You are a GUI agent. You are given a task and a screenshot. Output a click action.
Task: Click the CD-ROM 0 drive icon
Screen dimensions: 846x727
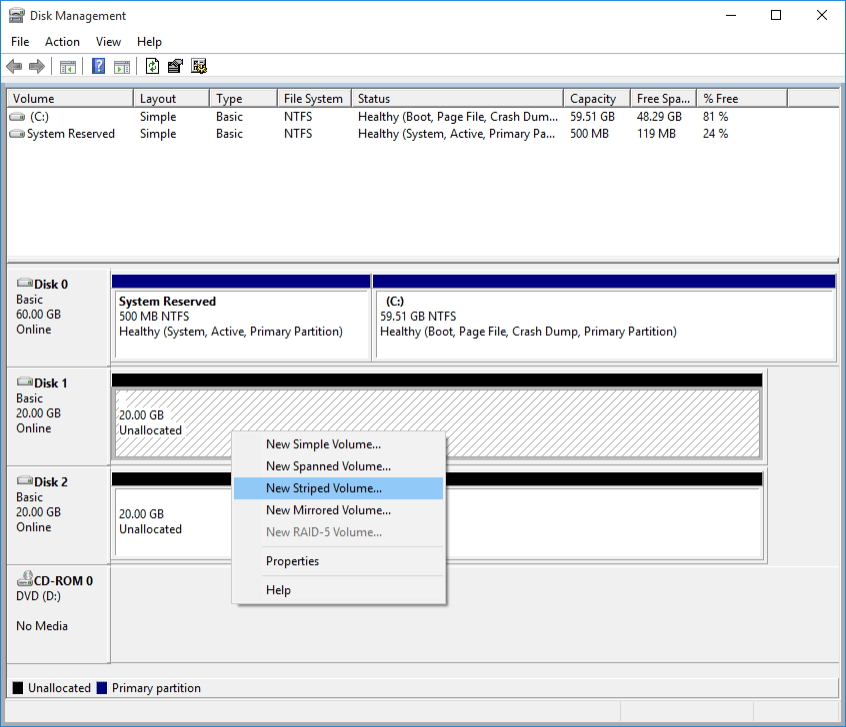25,579
